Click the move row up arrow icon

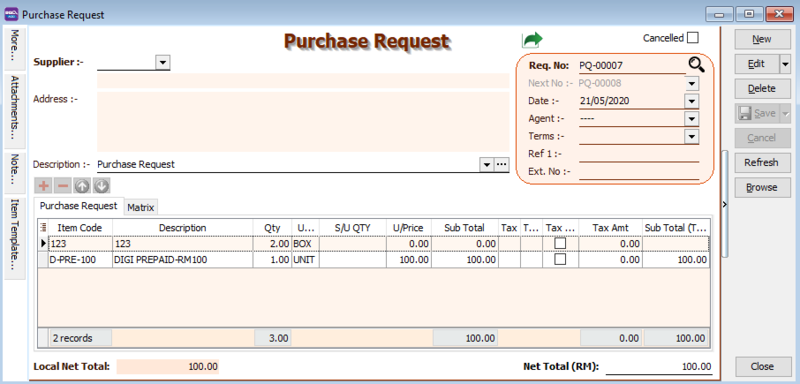click(x=82, y=186)
